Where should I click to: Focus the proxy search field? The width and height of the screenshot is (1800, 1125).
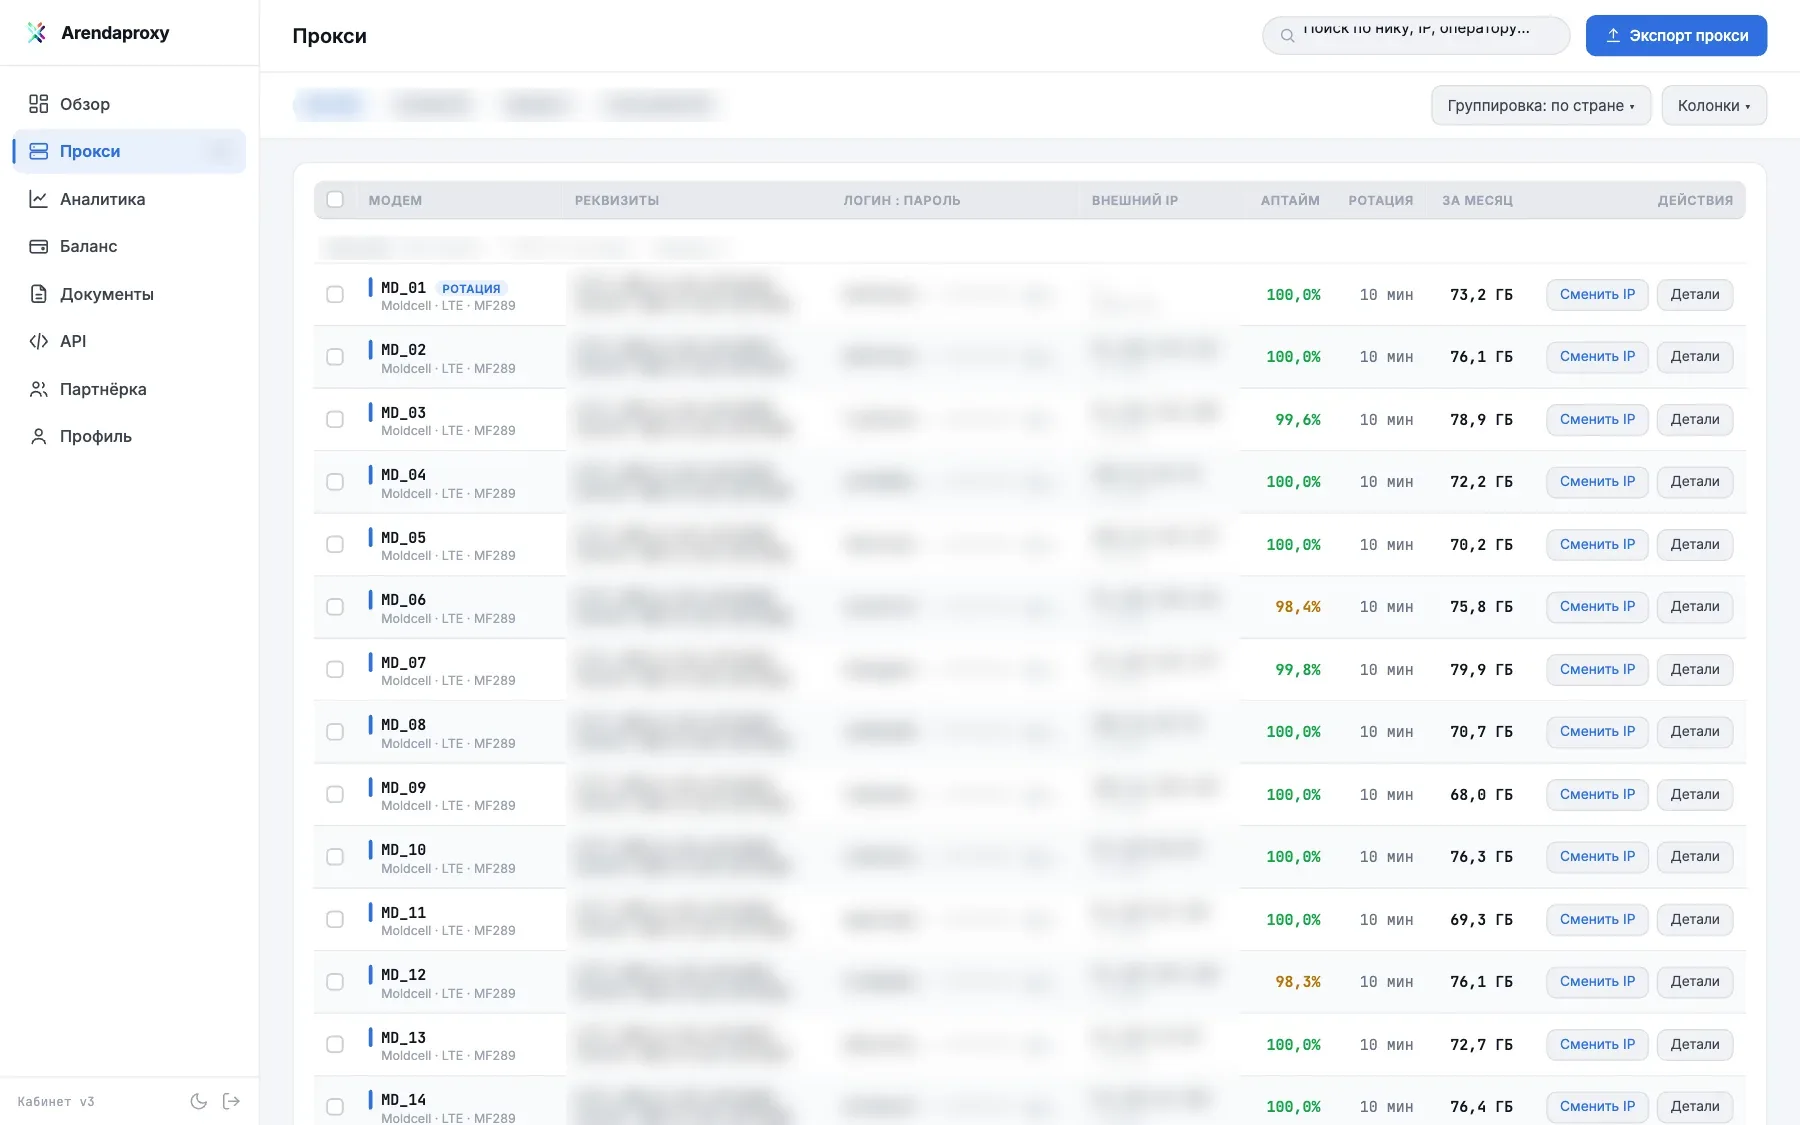(x=1416, y=36)
